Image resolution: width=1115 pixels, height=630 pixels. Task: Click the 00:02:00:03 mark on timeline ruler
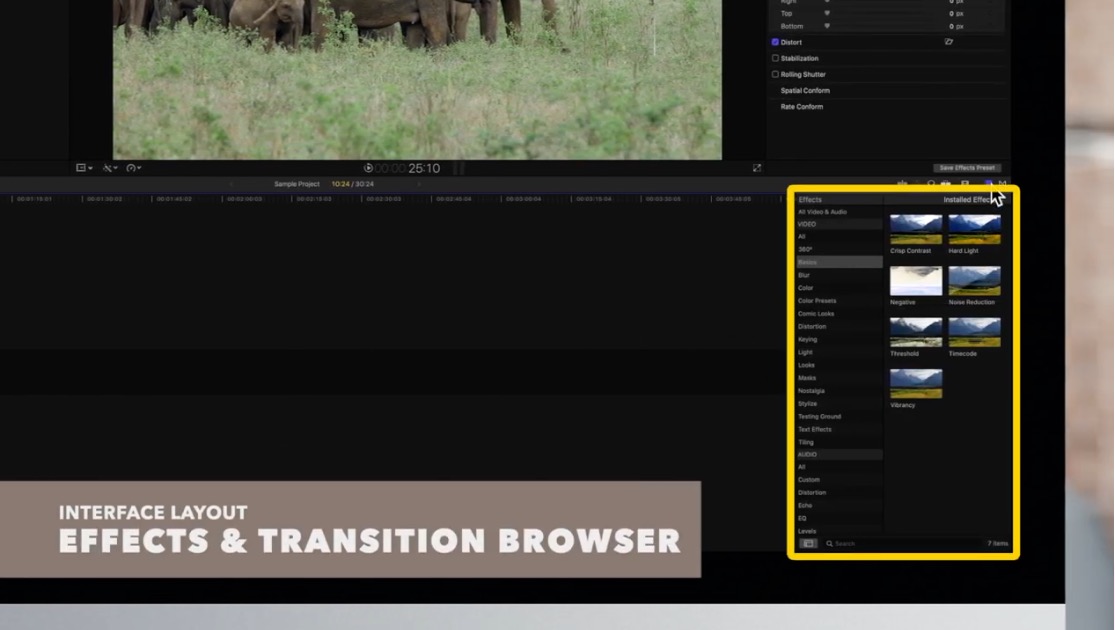click(x=244, y=199)
